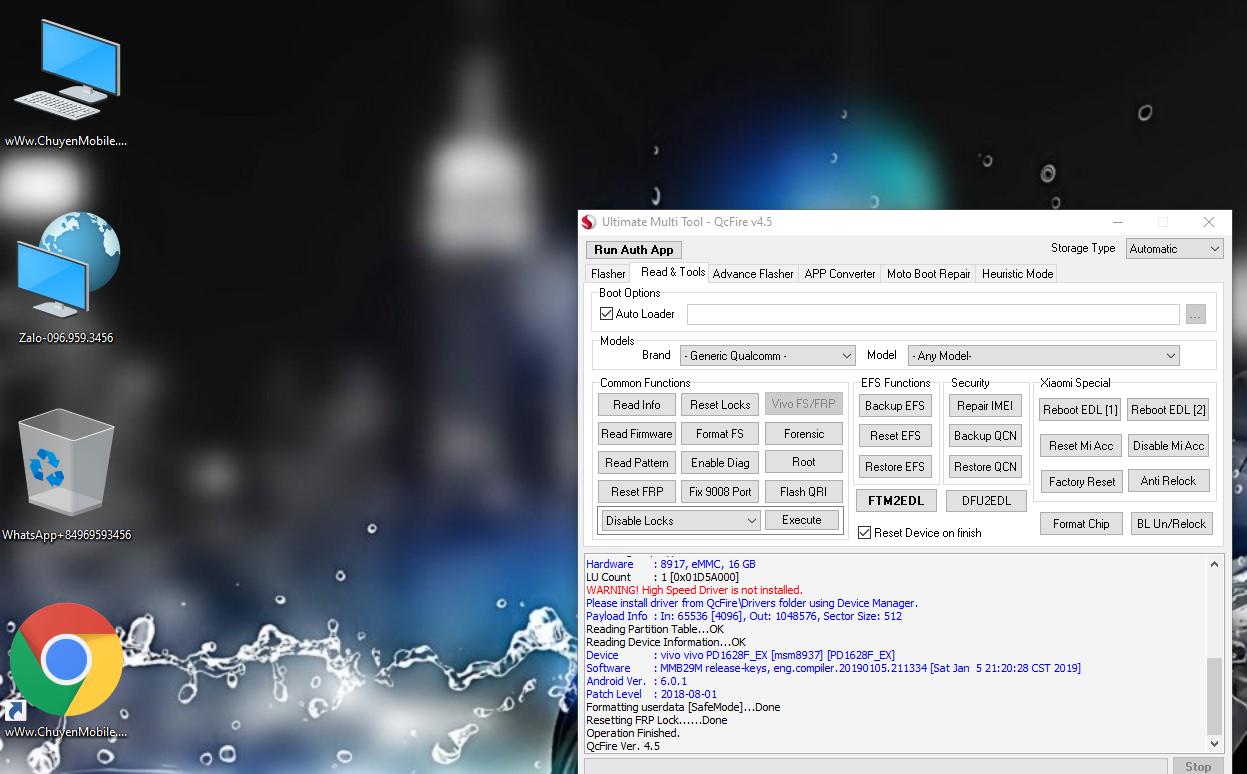Expand the Model Any Model dropdown

click(1044, 356)
